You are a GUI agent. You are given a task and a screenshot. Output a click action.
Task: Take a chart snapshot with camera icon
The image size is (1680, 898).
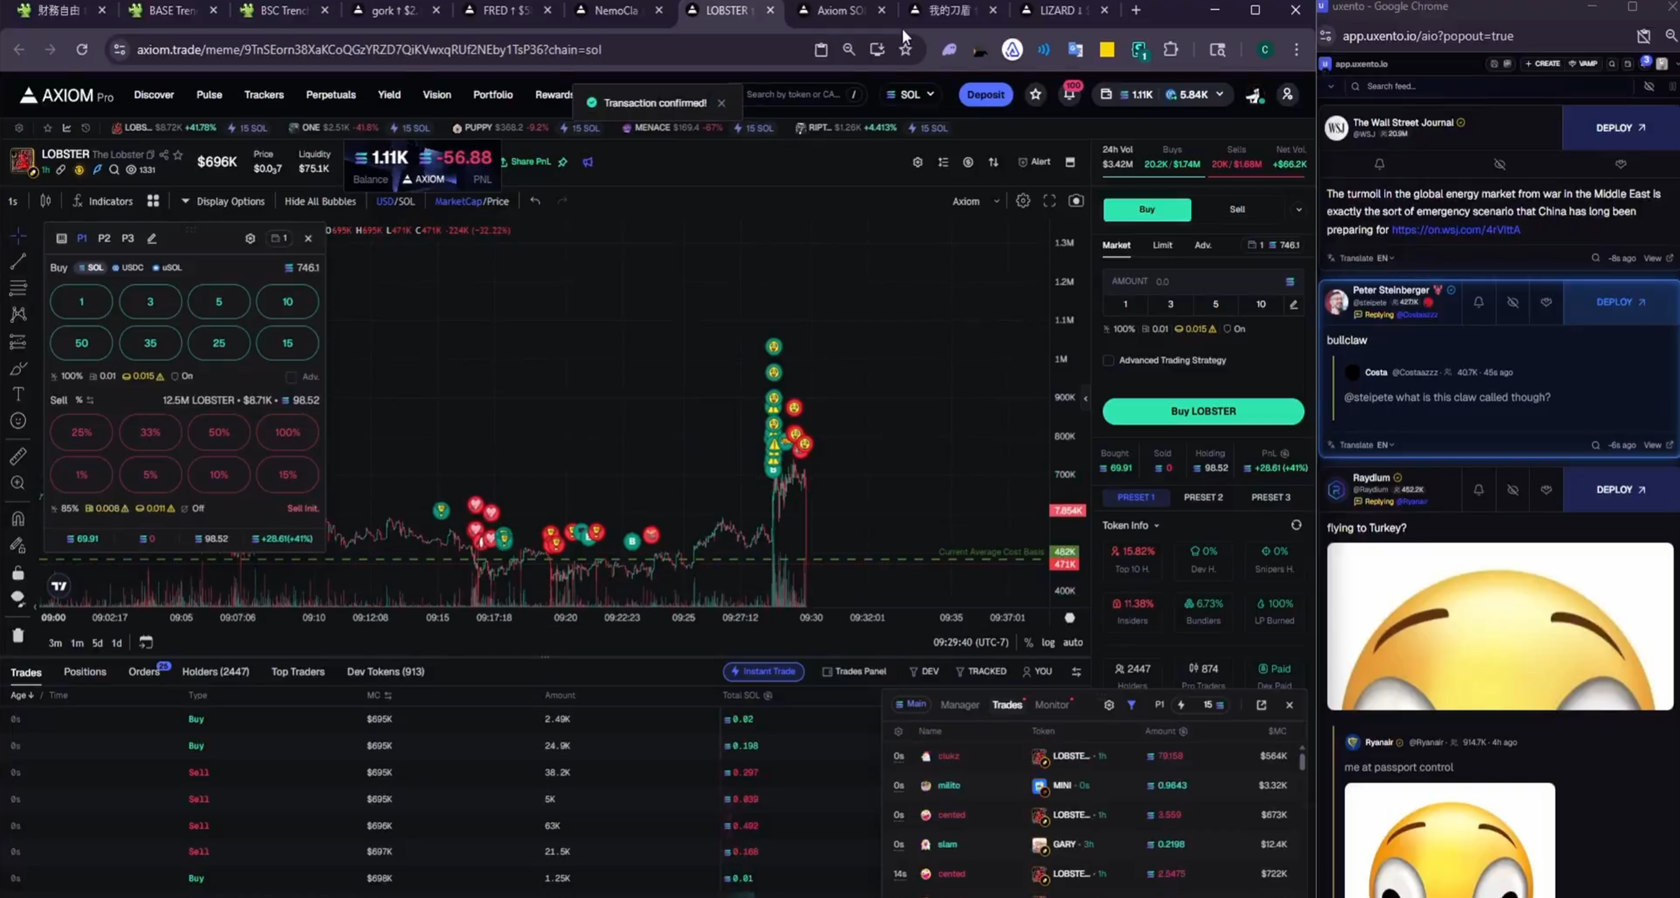tap(1076, 201)
